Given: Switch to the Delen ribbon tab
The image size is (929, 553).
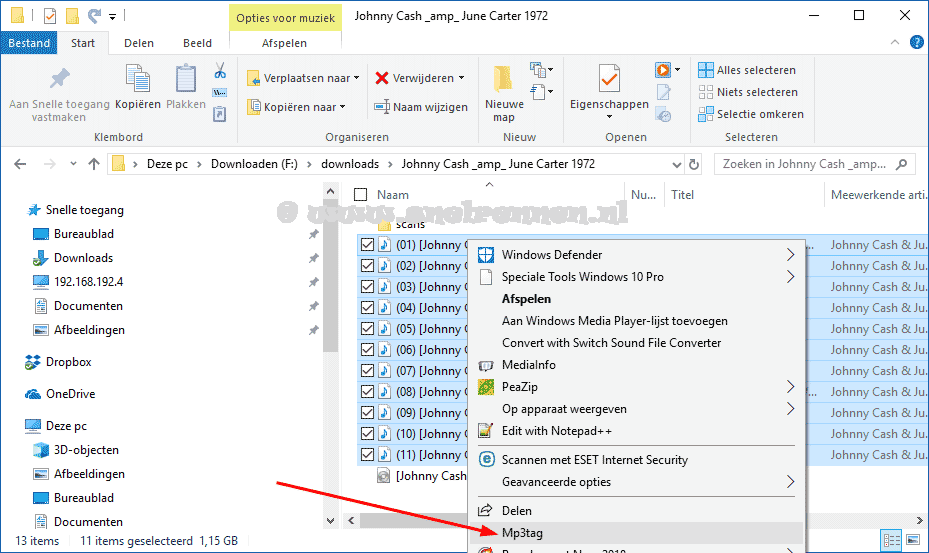Looking at the screenshot, I should 139,43.
